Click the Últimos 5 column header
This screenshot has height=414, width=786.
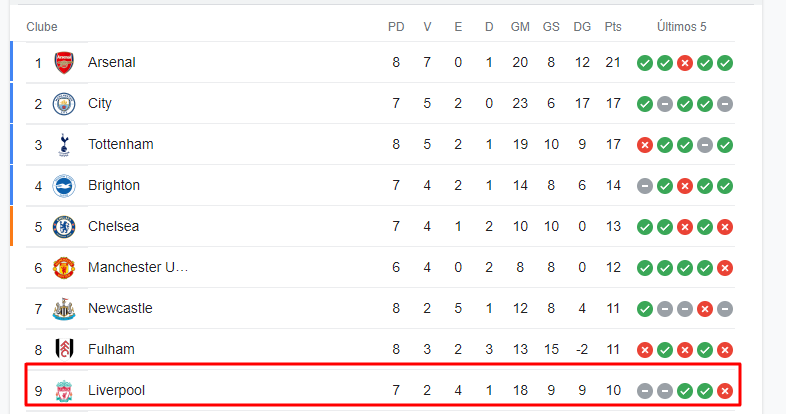click(x=682, y=27)
